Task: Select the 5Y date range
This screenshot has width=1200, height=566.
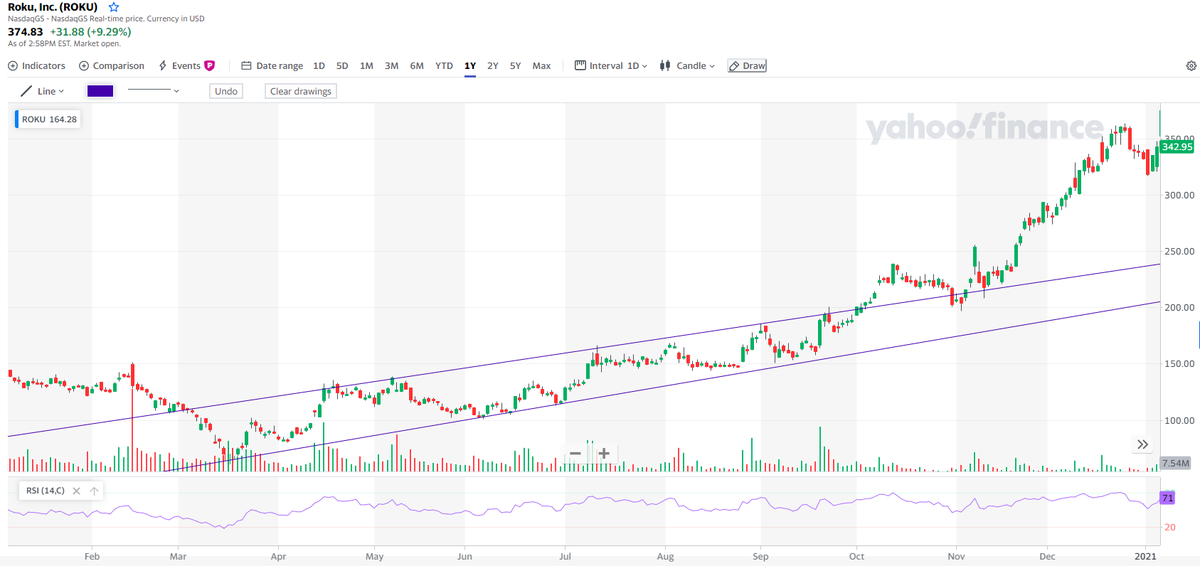Action: point(515,66)
